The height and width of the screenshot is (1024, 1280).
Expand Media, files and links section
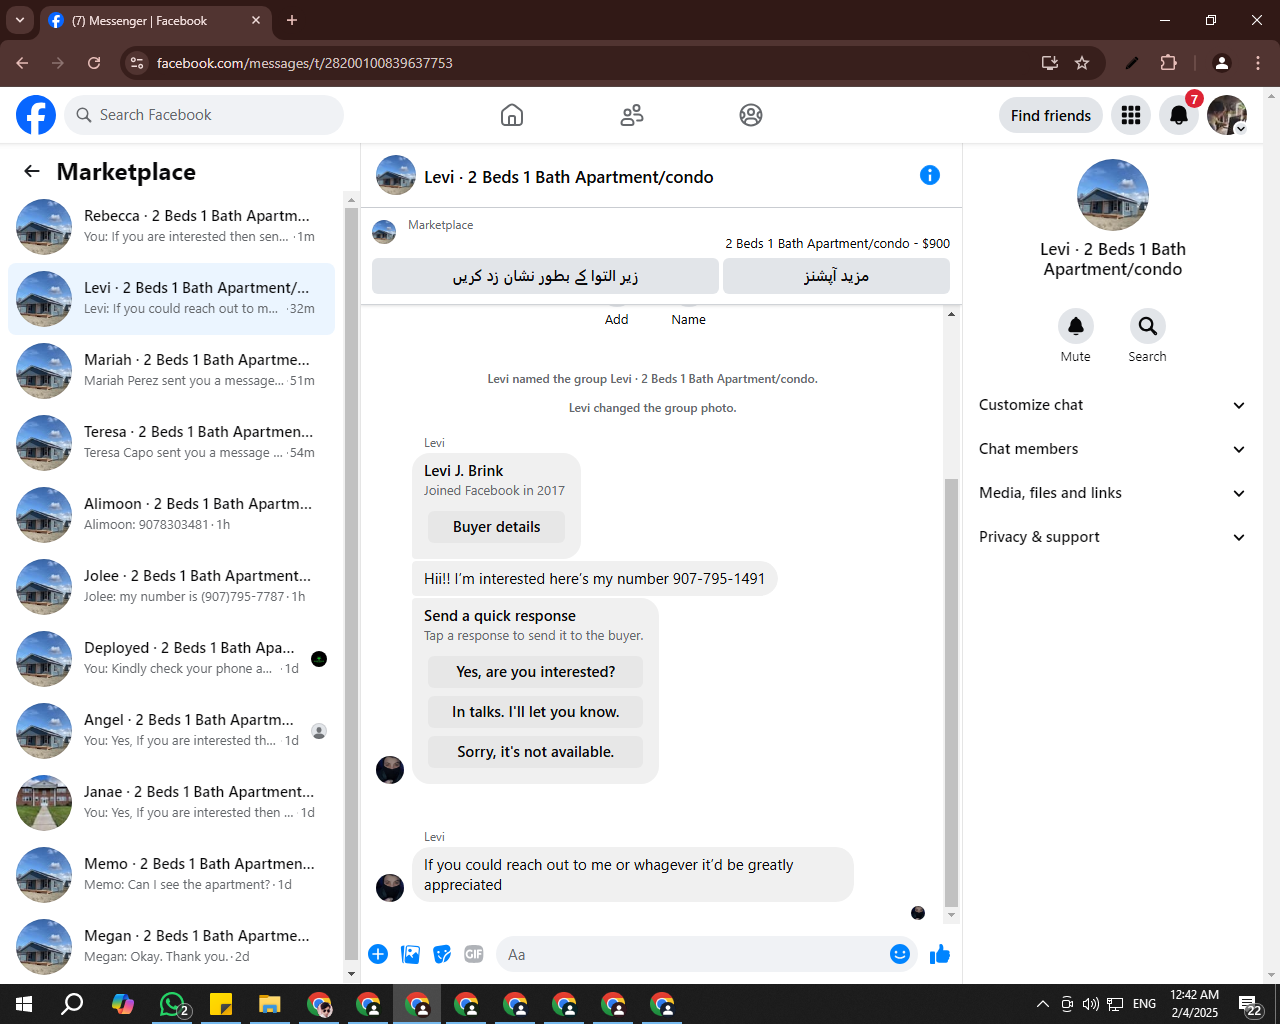click(1112, 493)
